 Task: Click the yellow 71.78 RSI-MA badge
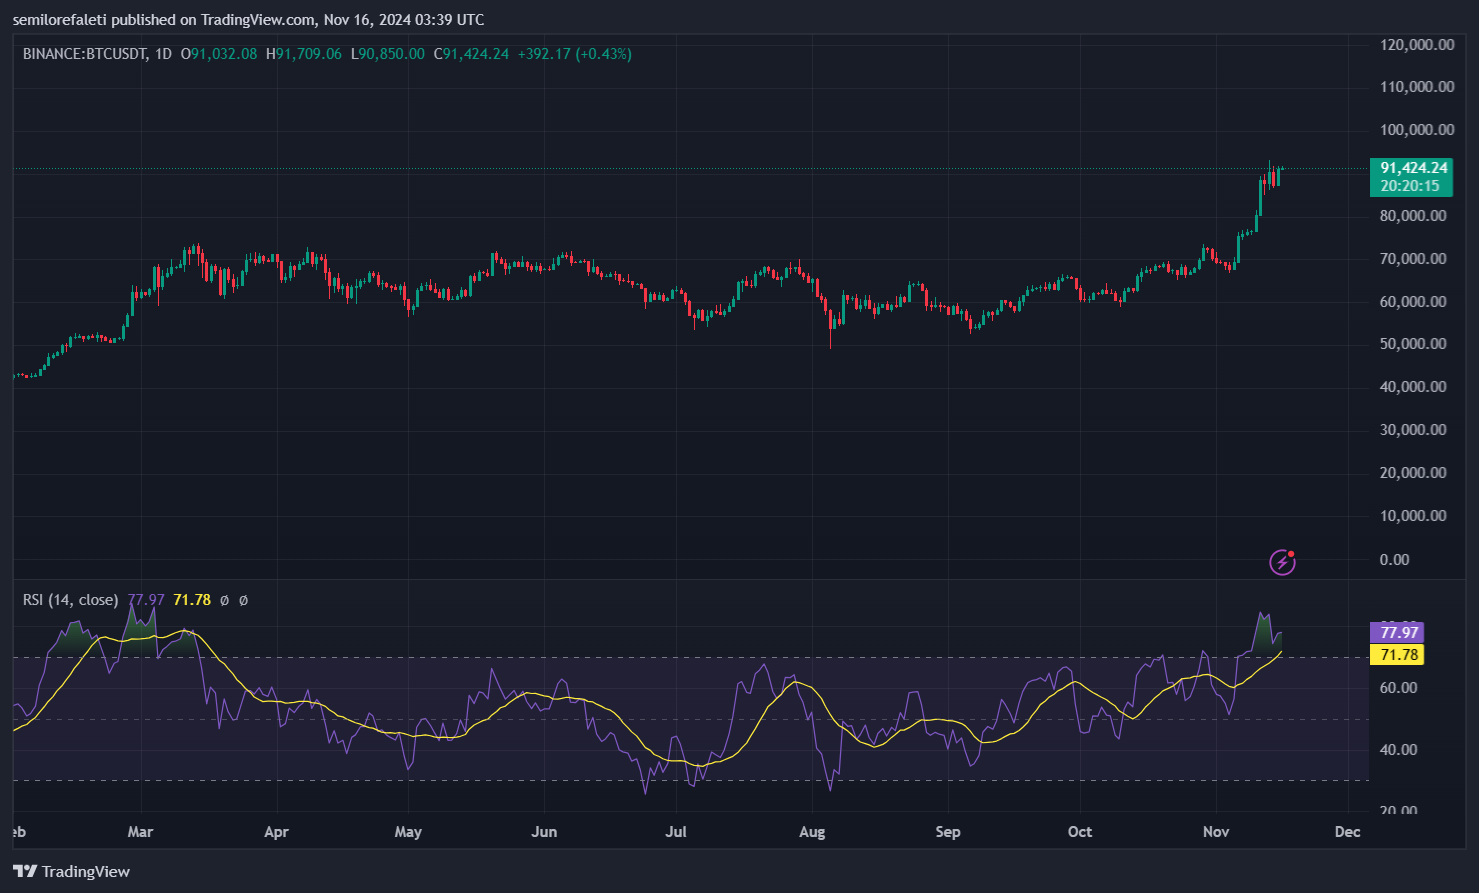pyautogui.click(x=1397, y=654)
